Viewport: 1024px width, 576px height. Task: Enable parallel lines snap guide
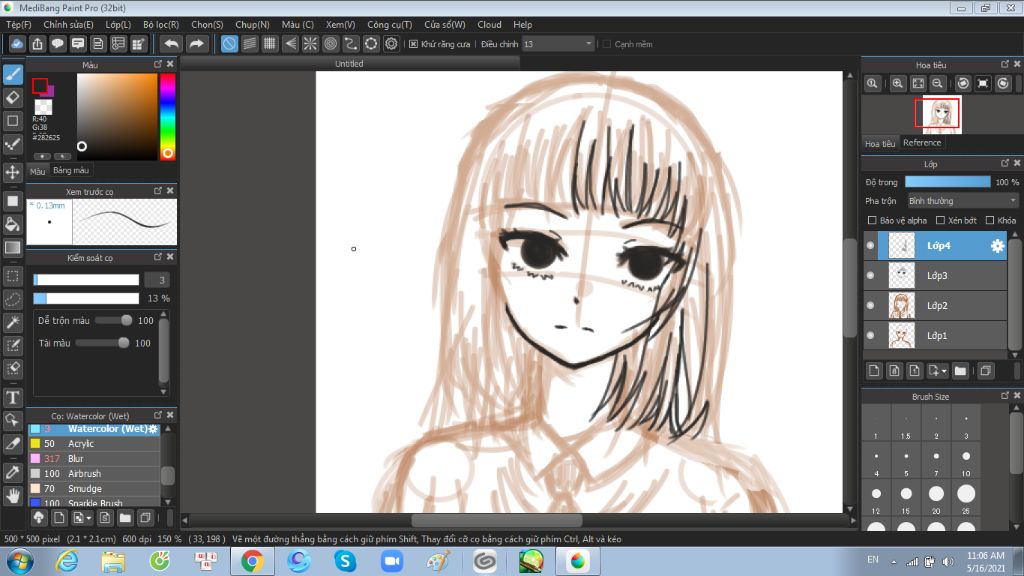249,44
